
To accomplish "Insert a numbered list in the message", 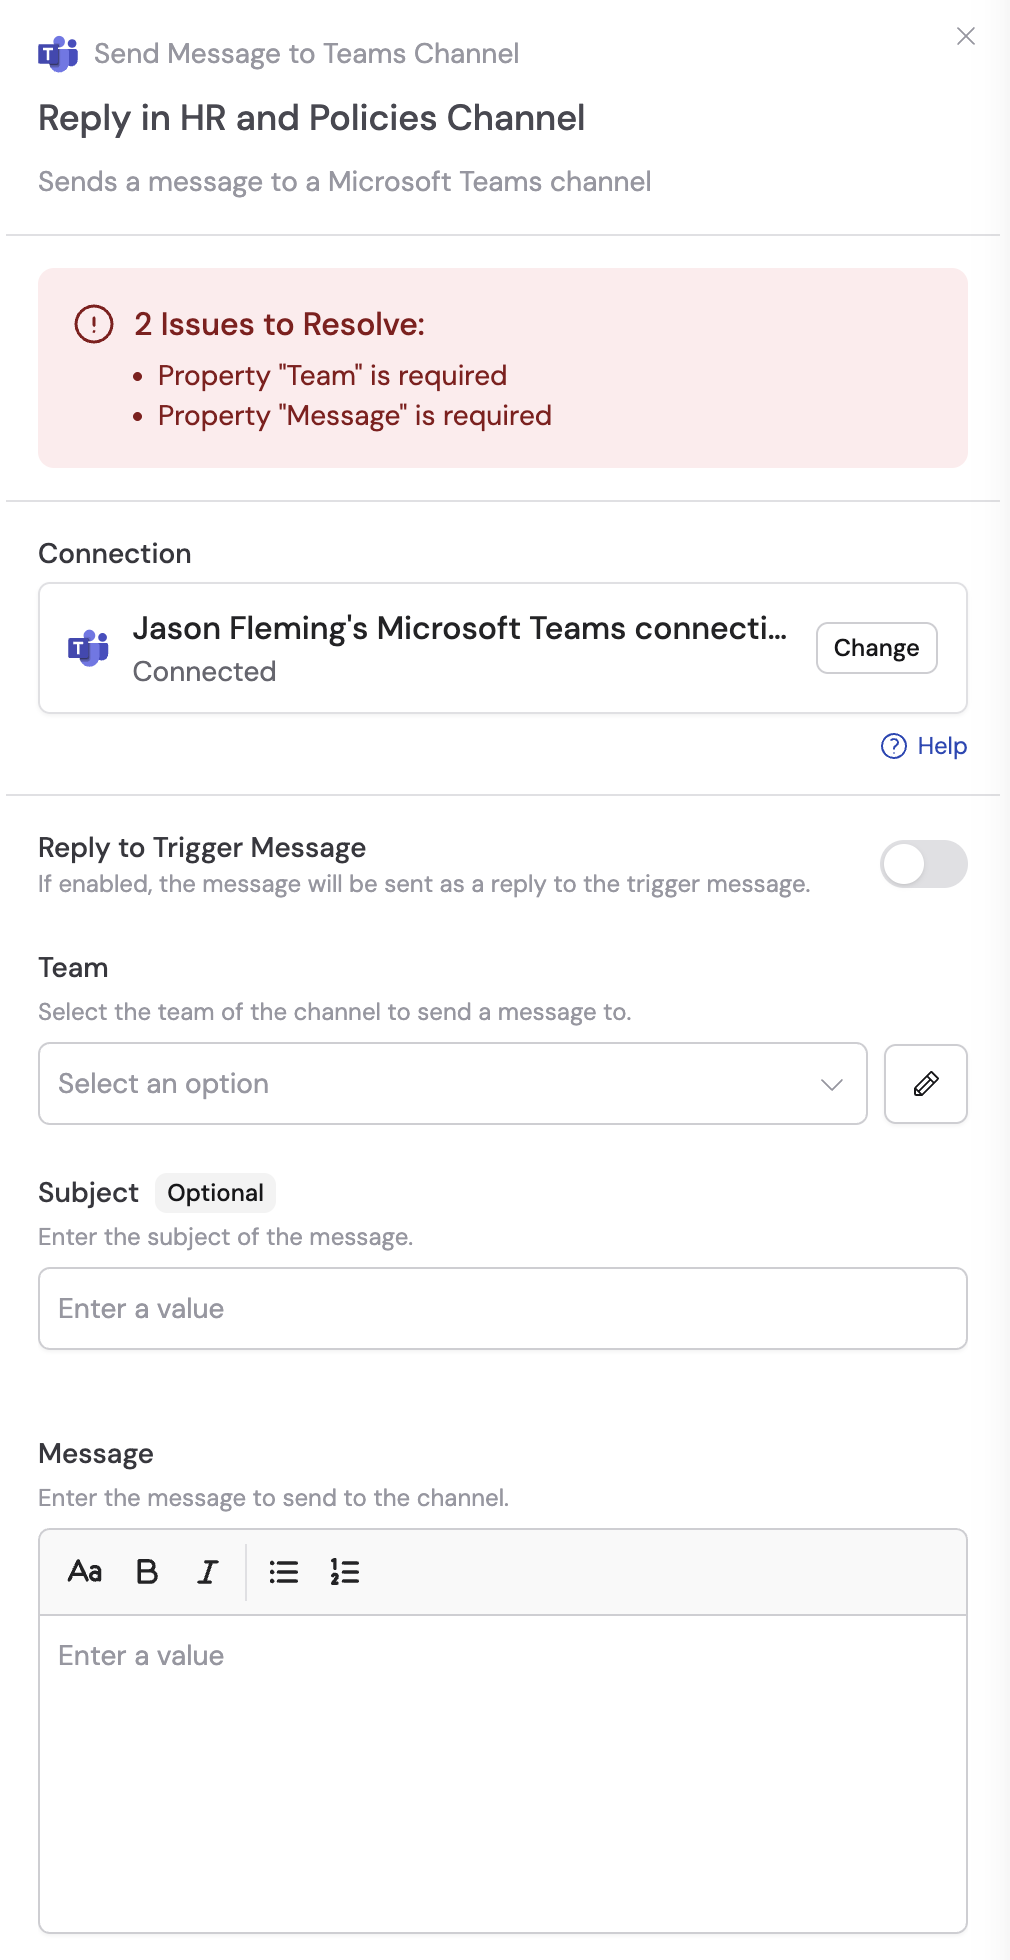I will click(344, 1572).
